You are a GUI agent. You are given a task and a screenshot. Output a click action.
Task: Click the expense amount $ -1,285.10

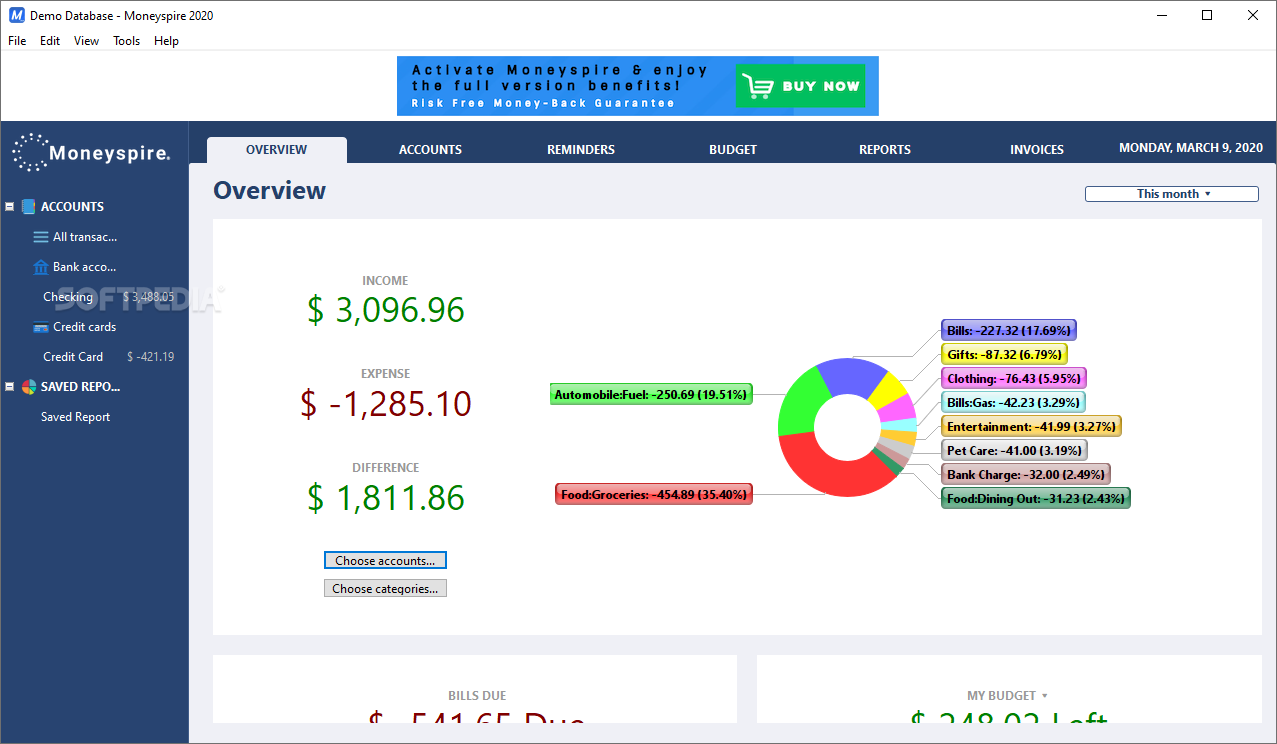(386, 403)
